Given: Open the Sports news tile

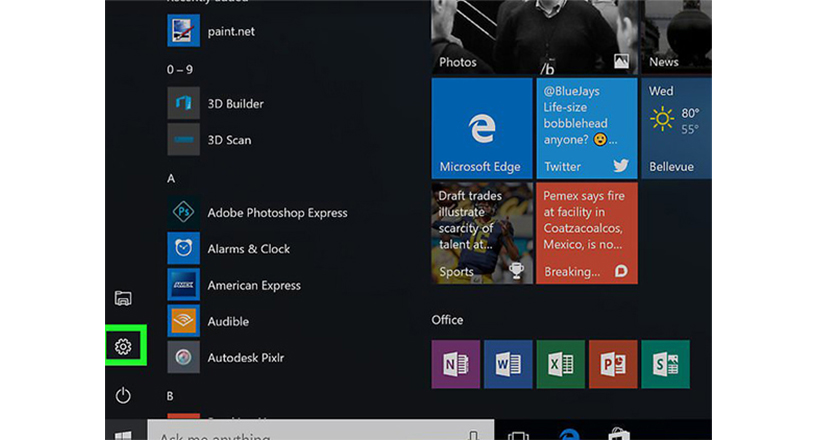Looking at the screenshot, I should pos(482,233).
